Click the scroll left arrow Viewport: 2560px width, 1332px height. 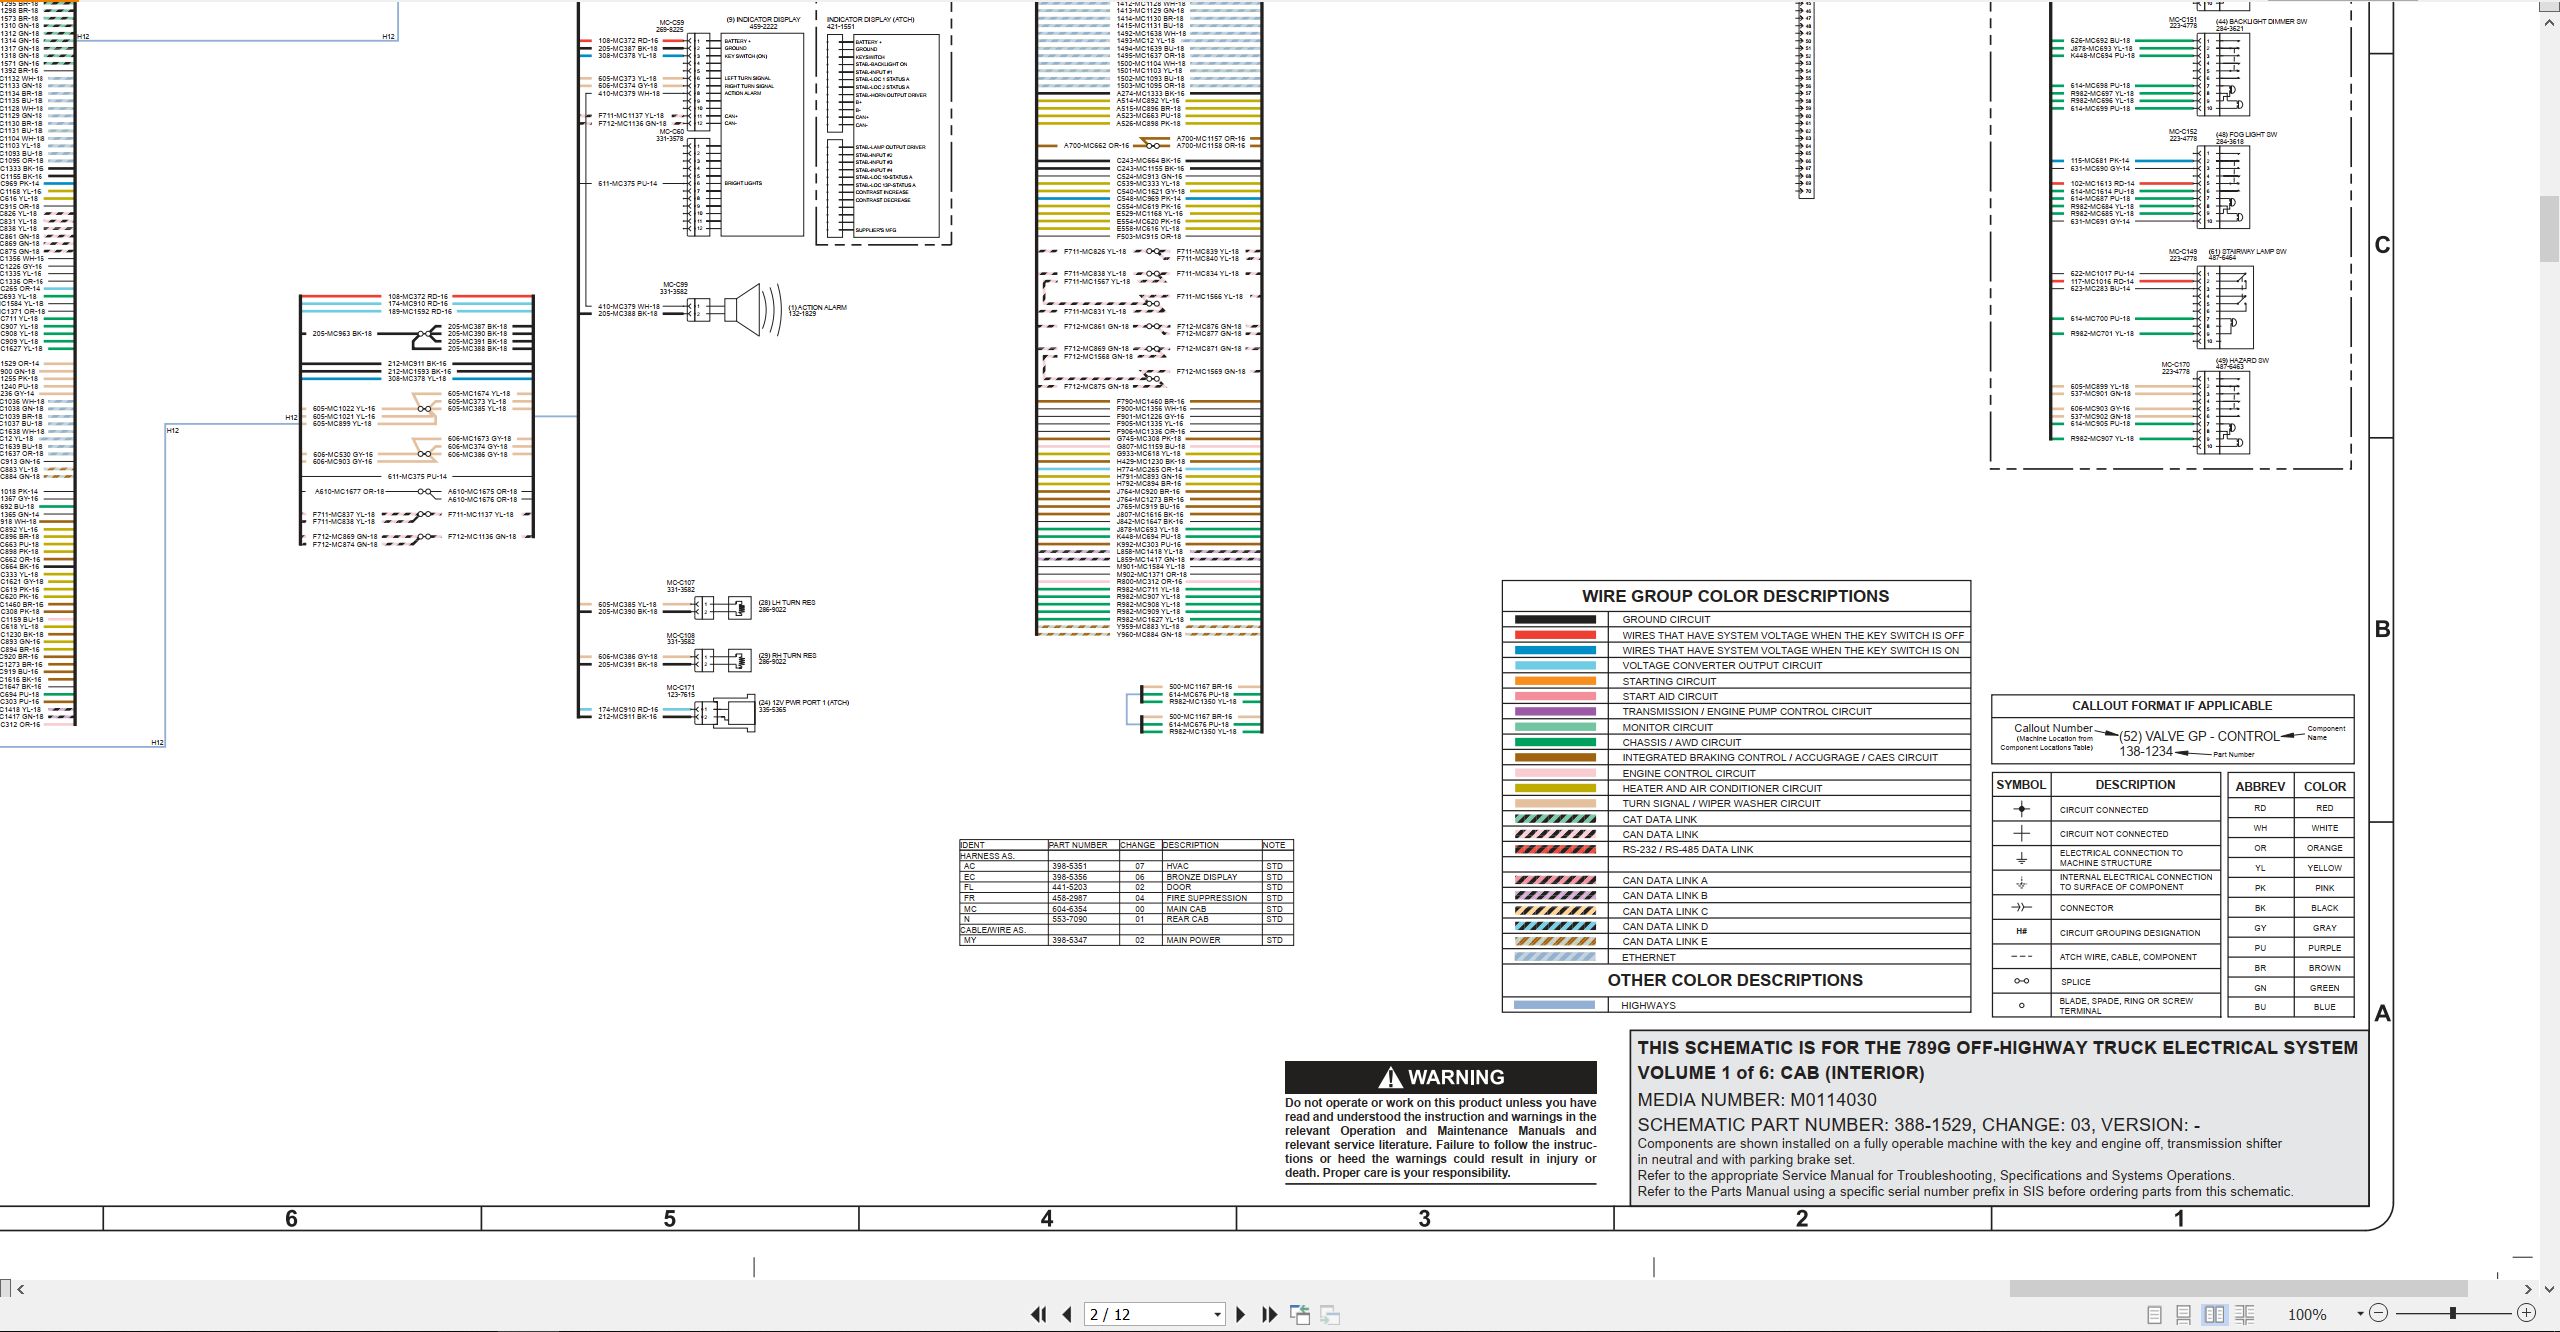[x=20, y=1289]
